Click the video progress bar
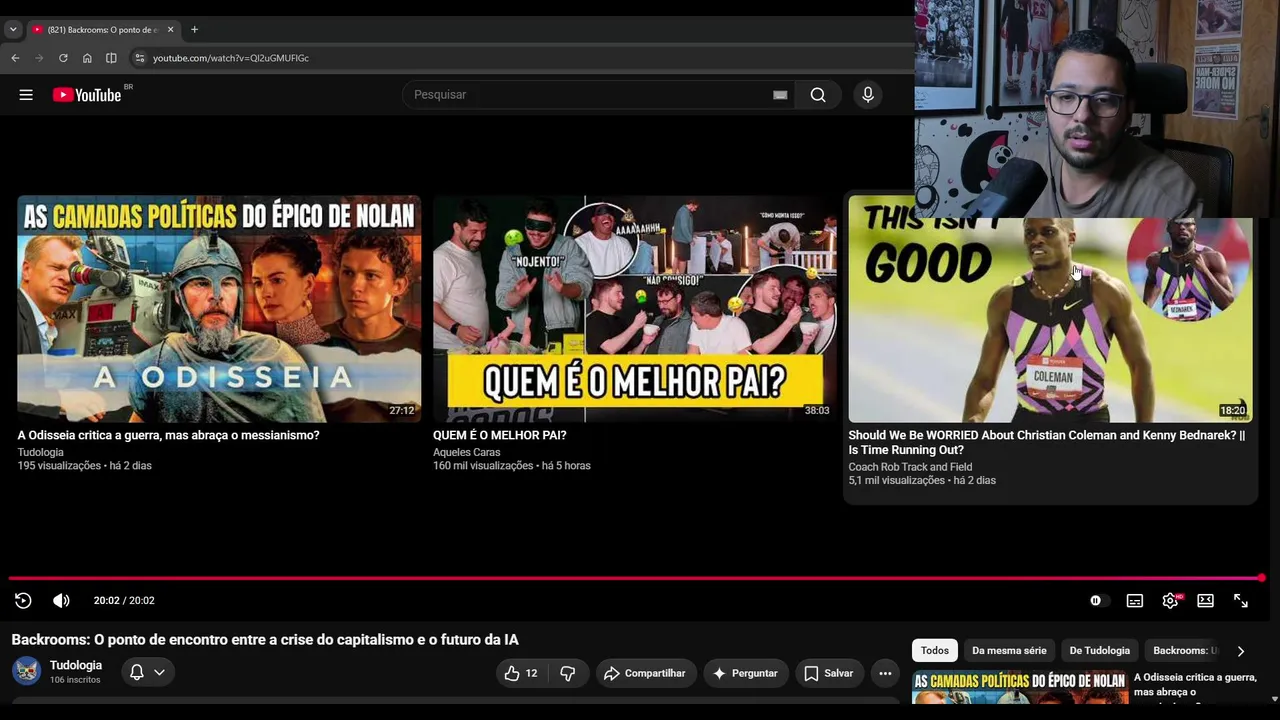 [x=636, y=578]
